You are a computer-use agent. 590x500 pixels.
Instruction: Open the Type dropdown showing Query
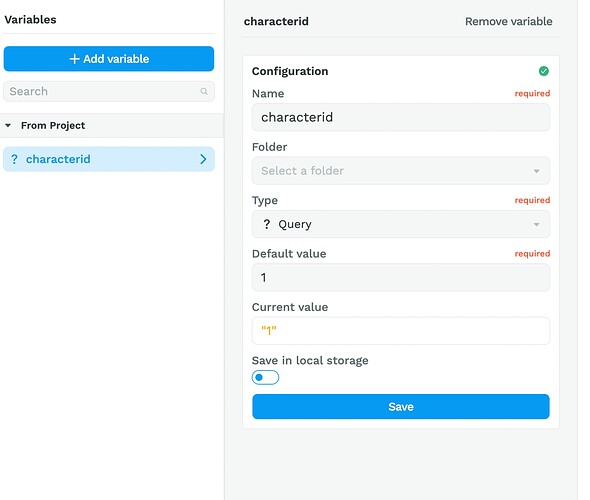click(x=401, y=224)
